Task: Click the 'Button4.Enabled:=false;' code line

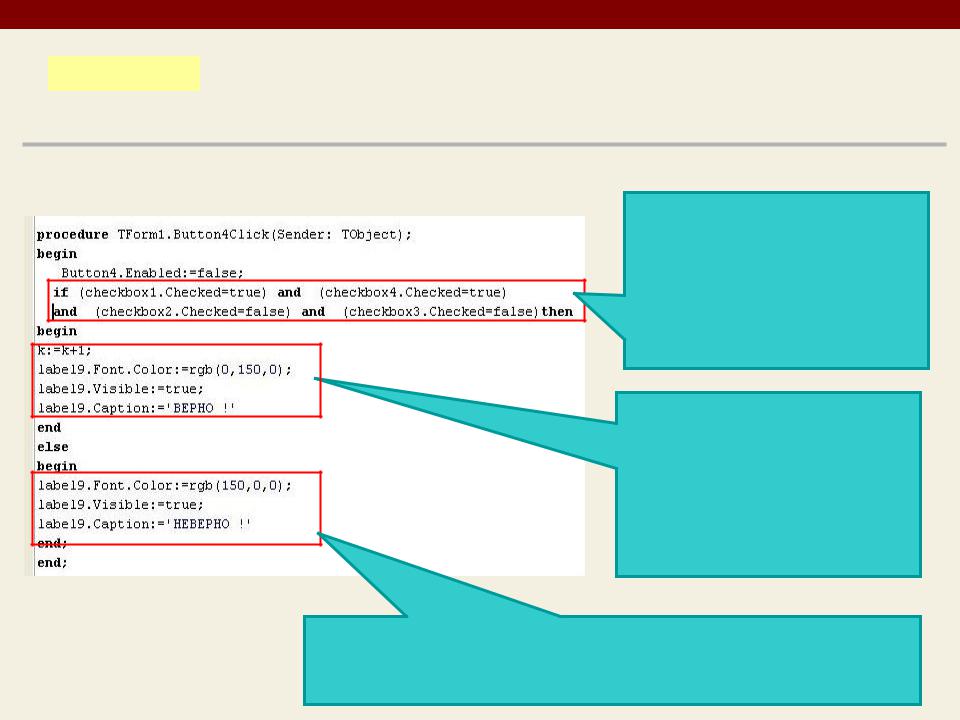Action: tap(152, 273)
